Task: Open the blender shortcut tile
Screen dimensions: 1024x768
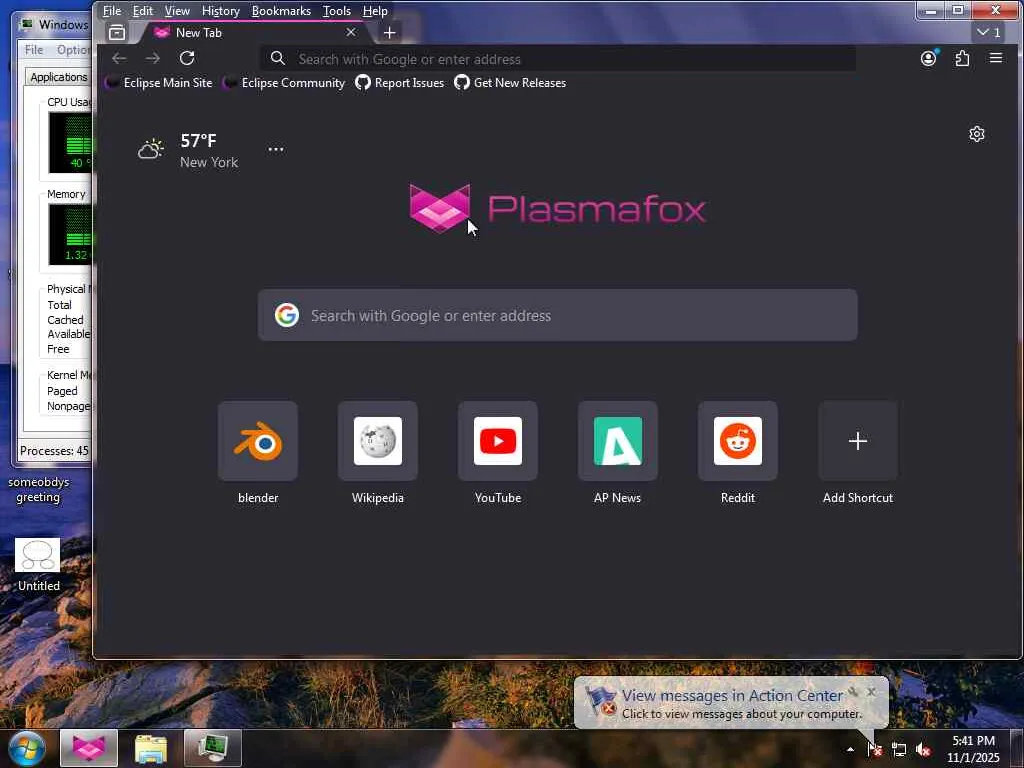Action: 258,441
